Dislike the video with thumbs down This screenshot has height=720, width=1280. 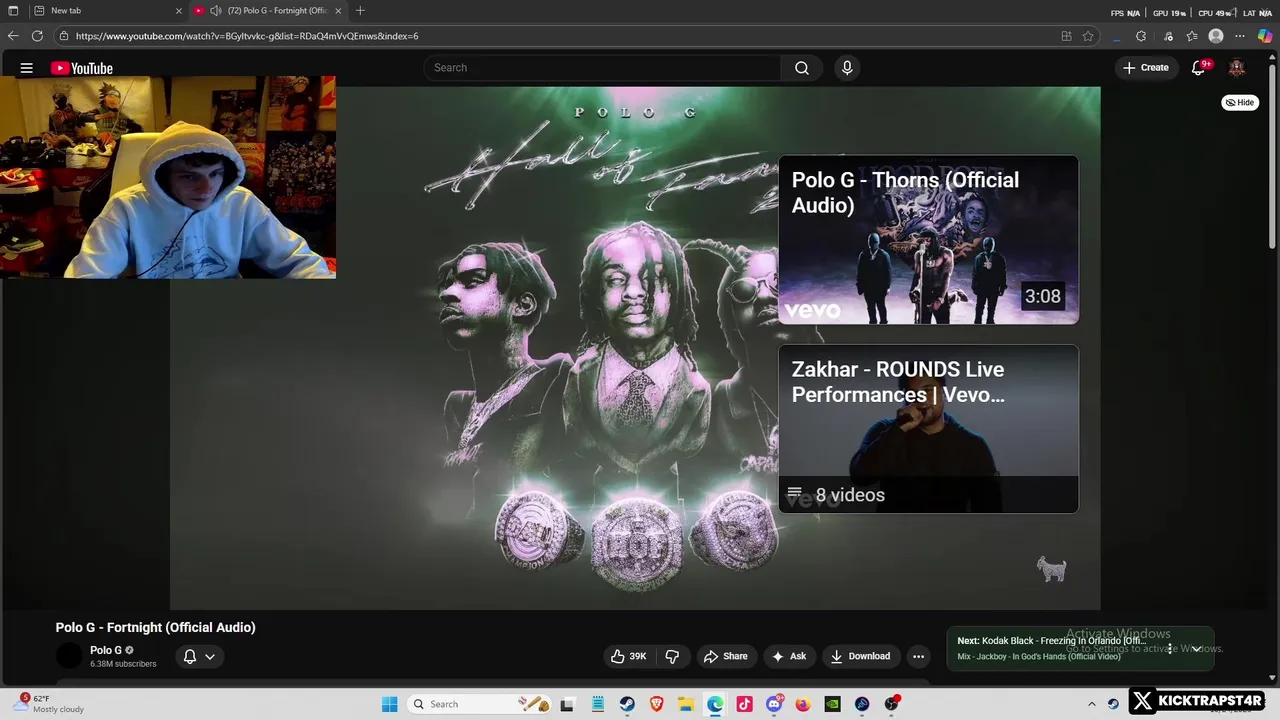click(672, 656)
